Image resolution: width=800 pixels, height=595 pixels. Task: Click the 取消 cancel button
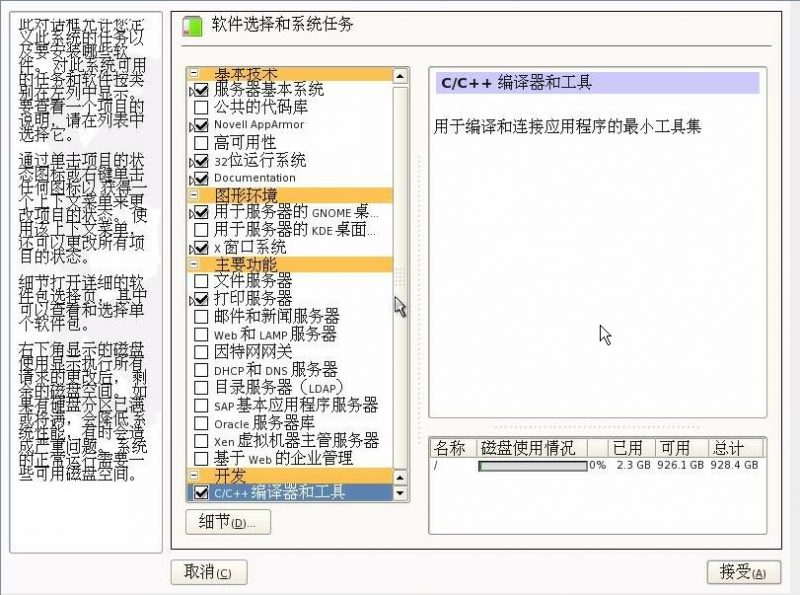click(x=208, y=572)
